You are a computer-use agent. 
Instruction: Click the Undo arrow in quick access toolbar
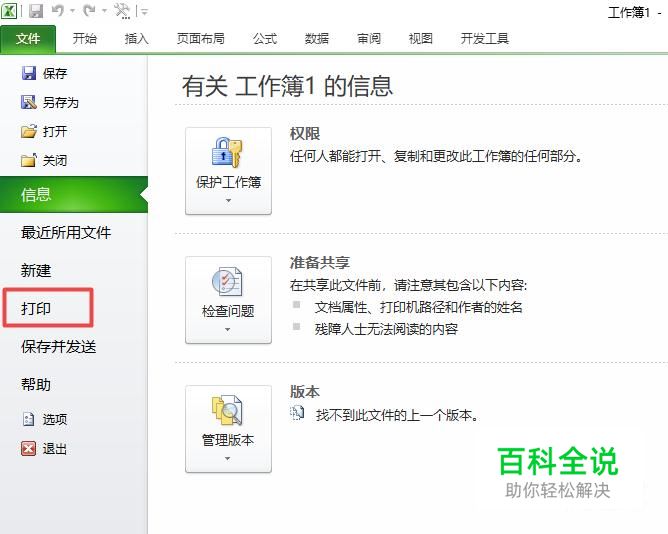[58, 11]
